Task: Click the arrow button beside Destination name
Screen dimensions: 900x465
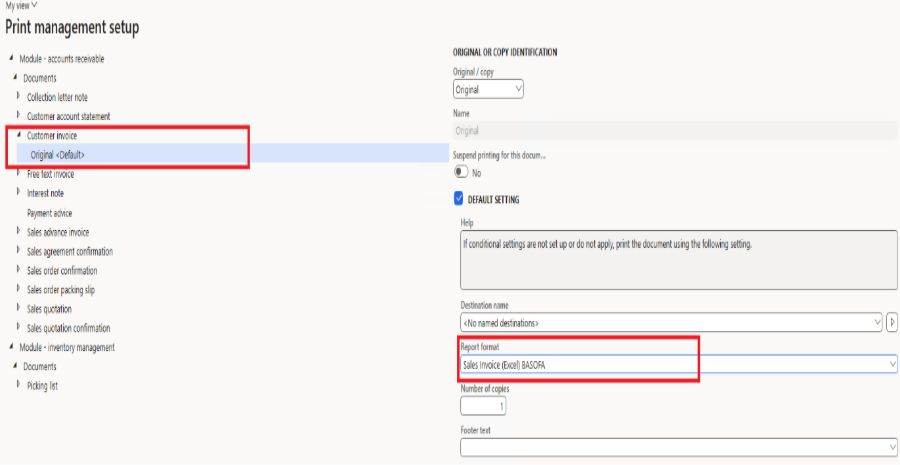Action: (892, 323)
